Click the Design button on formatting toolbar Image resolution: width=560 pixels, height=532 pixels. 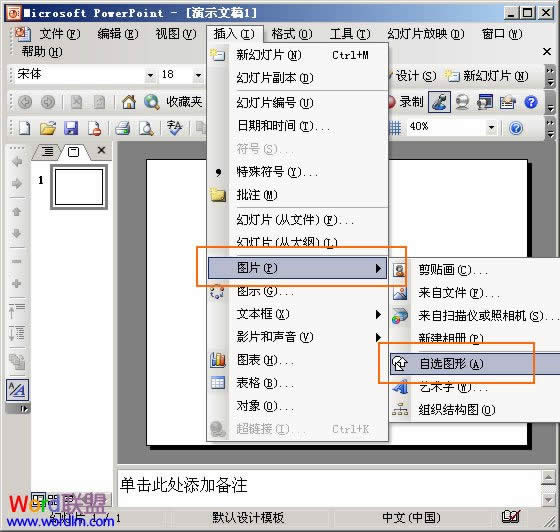coord(413,76)
